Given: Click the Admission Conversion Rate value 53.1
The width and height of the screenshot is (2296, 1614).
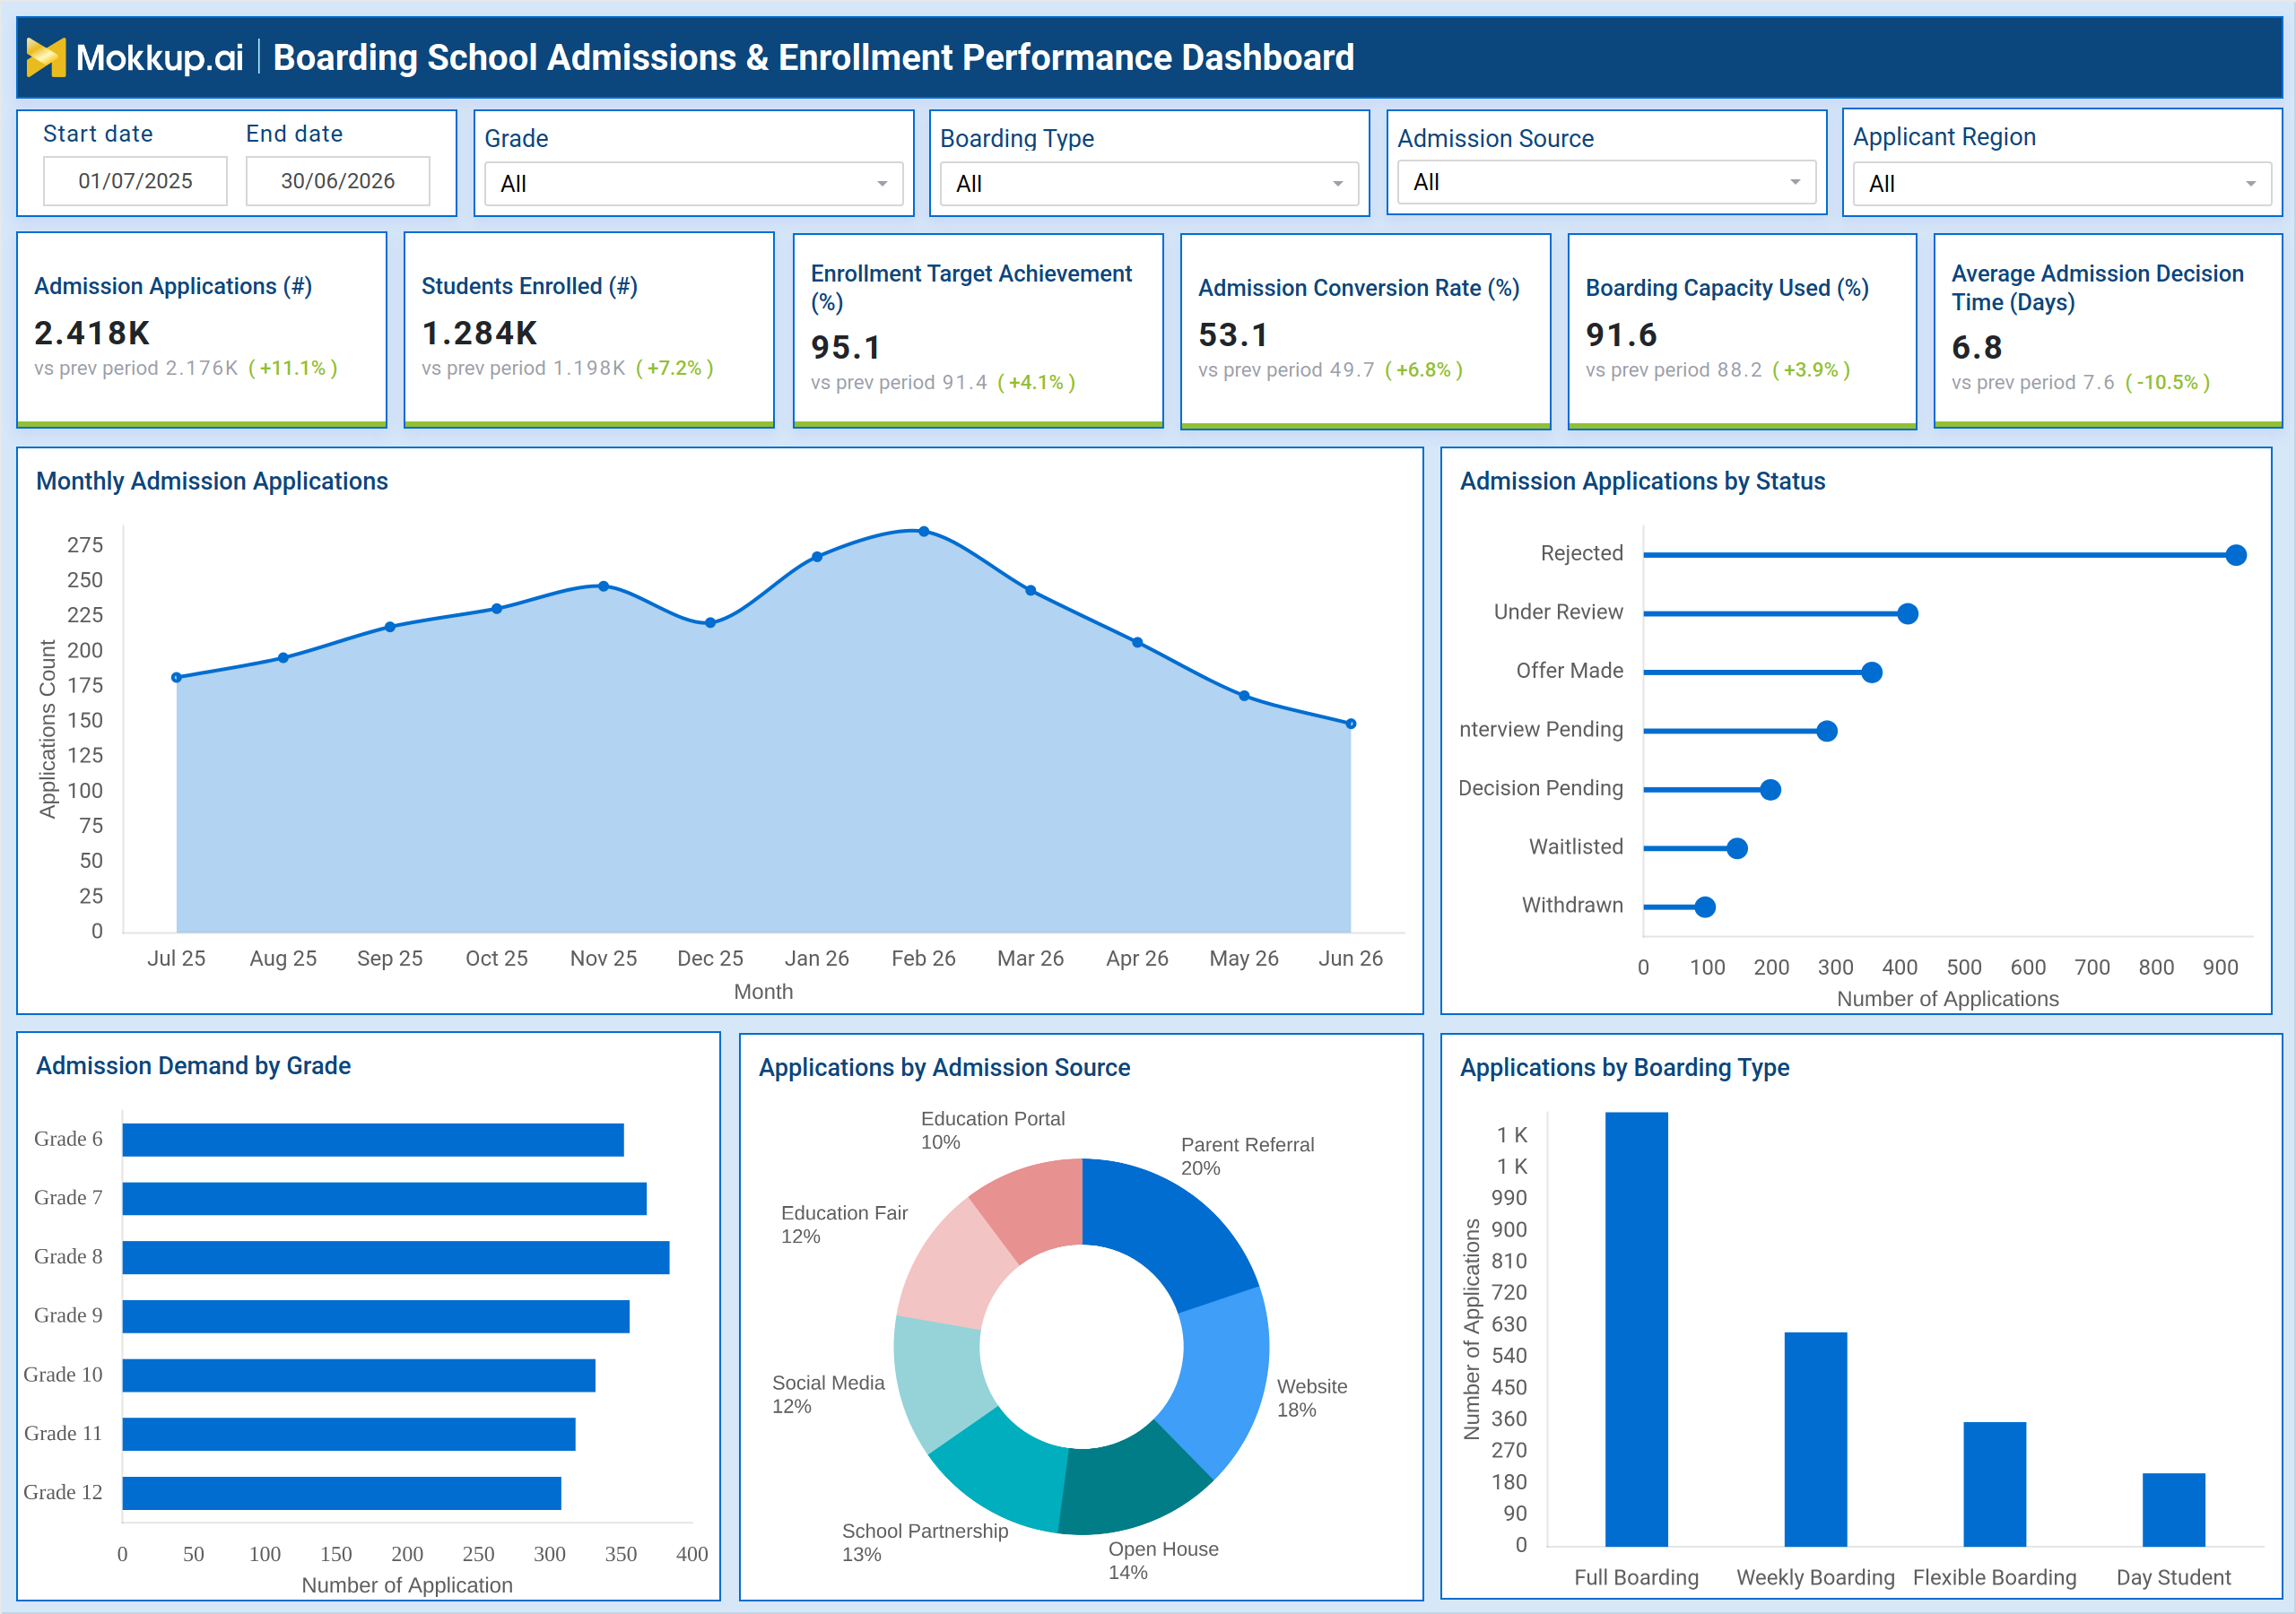Looking at the screenshot, I should point(1233,335).
